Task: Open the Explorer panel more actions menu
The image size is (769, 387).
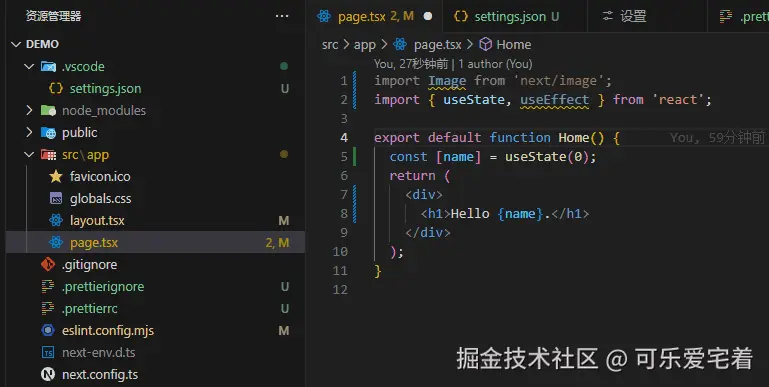Action: pyautogui.click(x=282, y=16)
